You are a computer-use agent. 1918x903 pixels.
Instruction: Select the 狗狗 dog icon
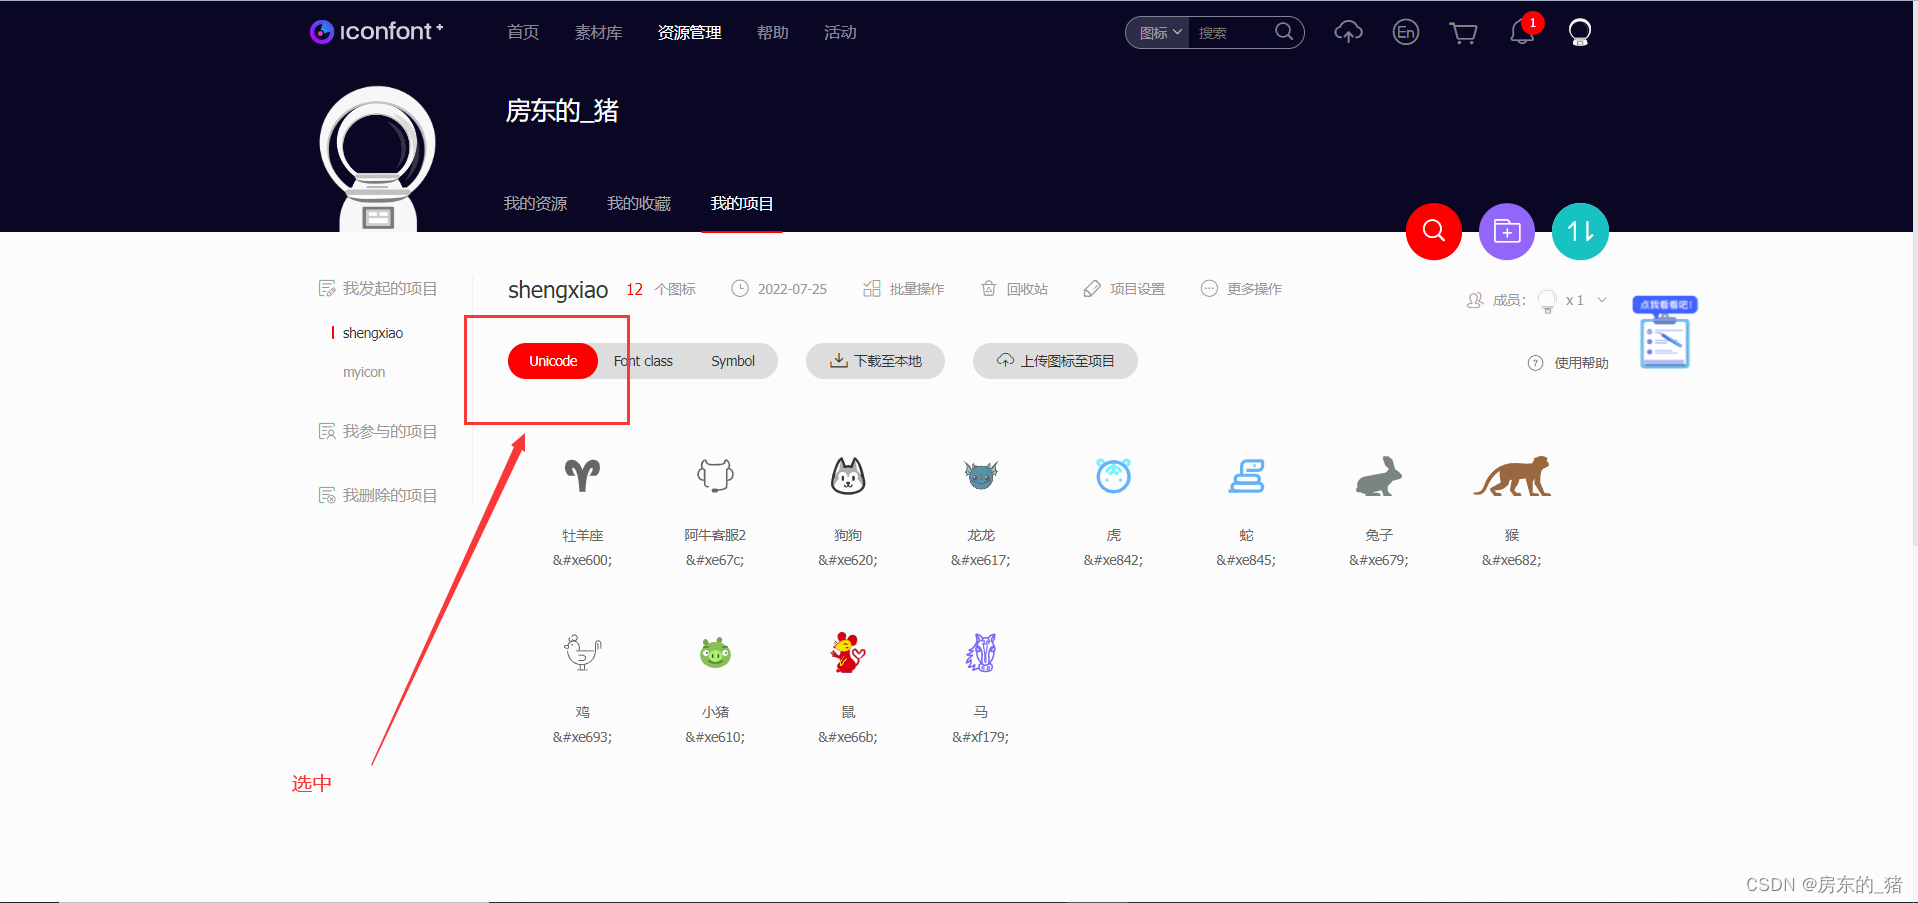848,476
